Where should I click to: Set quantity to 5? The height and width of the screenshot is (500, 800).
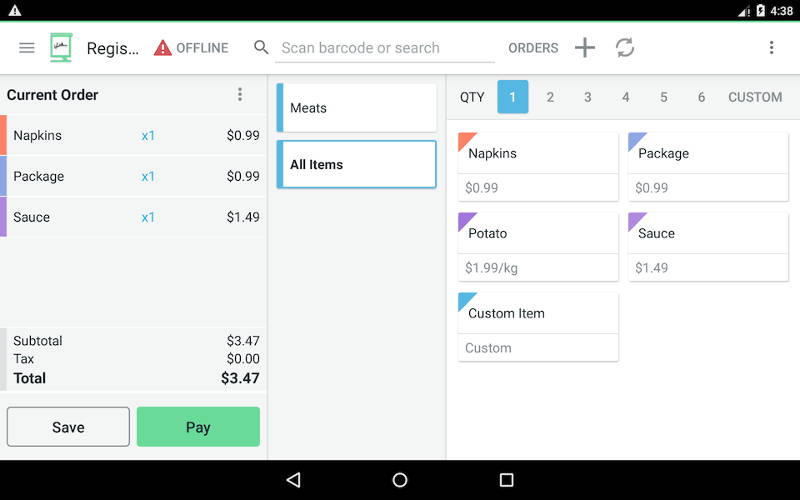663,97
